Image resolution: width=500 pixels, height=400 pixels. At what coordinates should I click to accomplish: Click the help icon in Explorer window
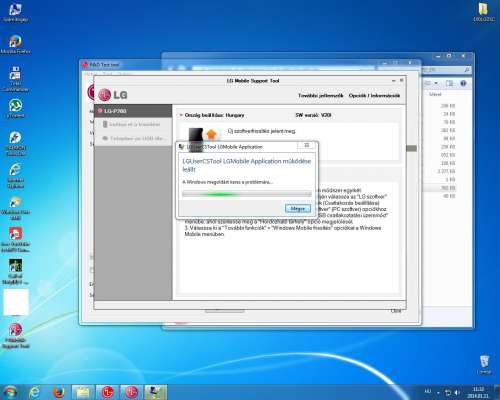click(463, 83)
